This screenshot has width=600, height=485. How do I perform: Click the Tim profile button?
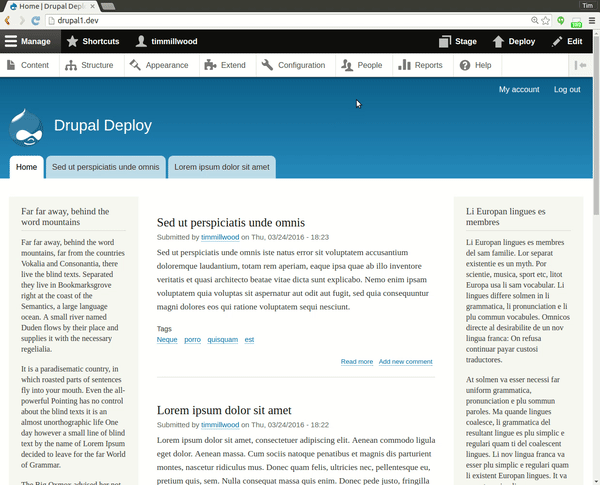pos(587,5)
